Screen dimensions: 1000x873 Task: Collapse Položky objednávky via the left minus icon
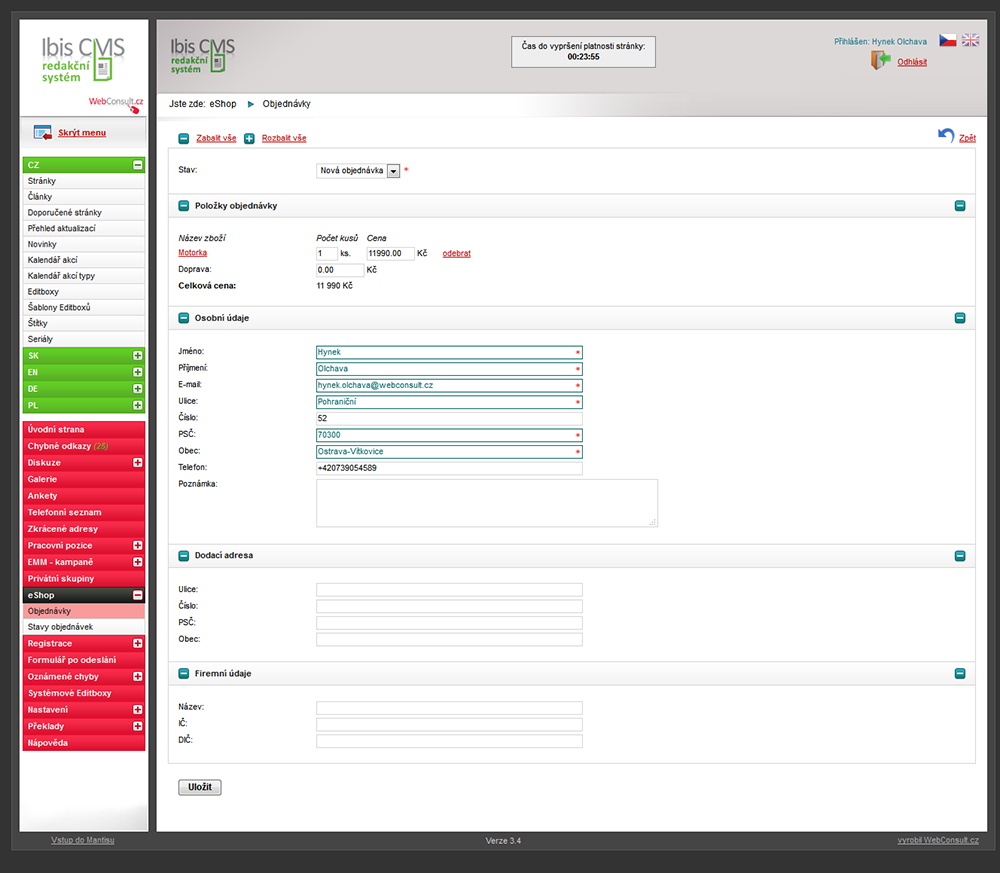pos(184,206)
